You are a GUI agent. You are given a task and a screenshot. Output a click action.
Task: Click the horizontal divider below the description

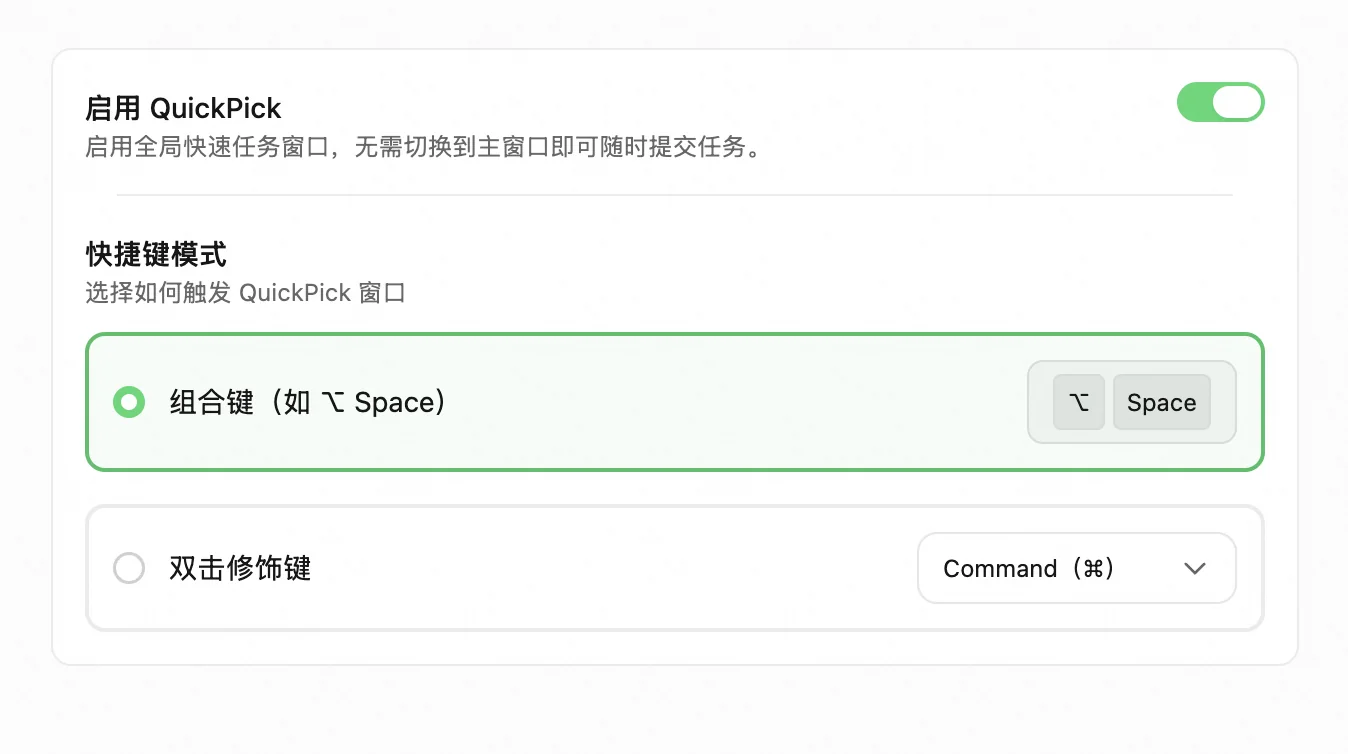pos(675,195)
